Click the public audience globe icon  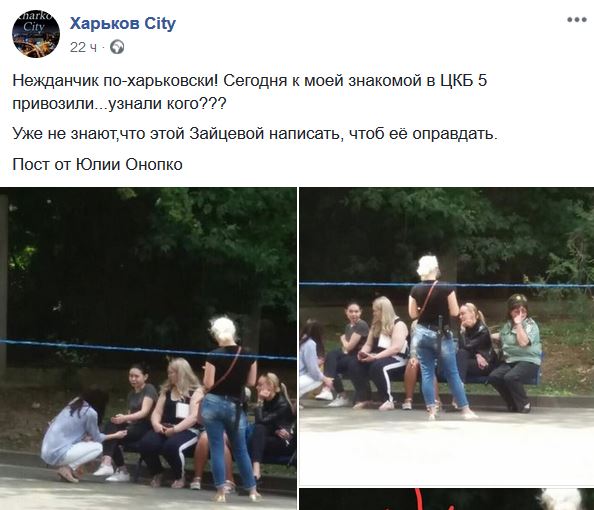117,47
